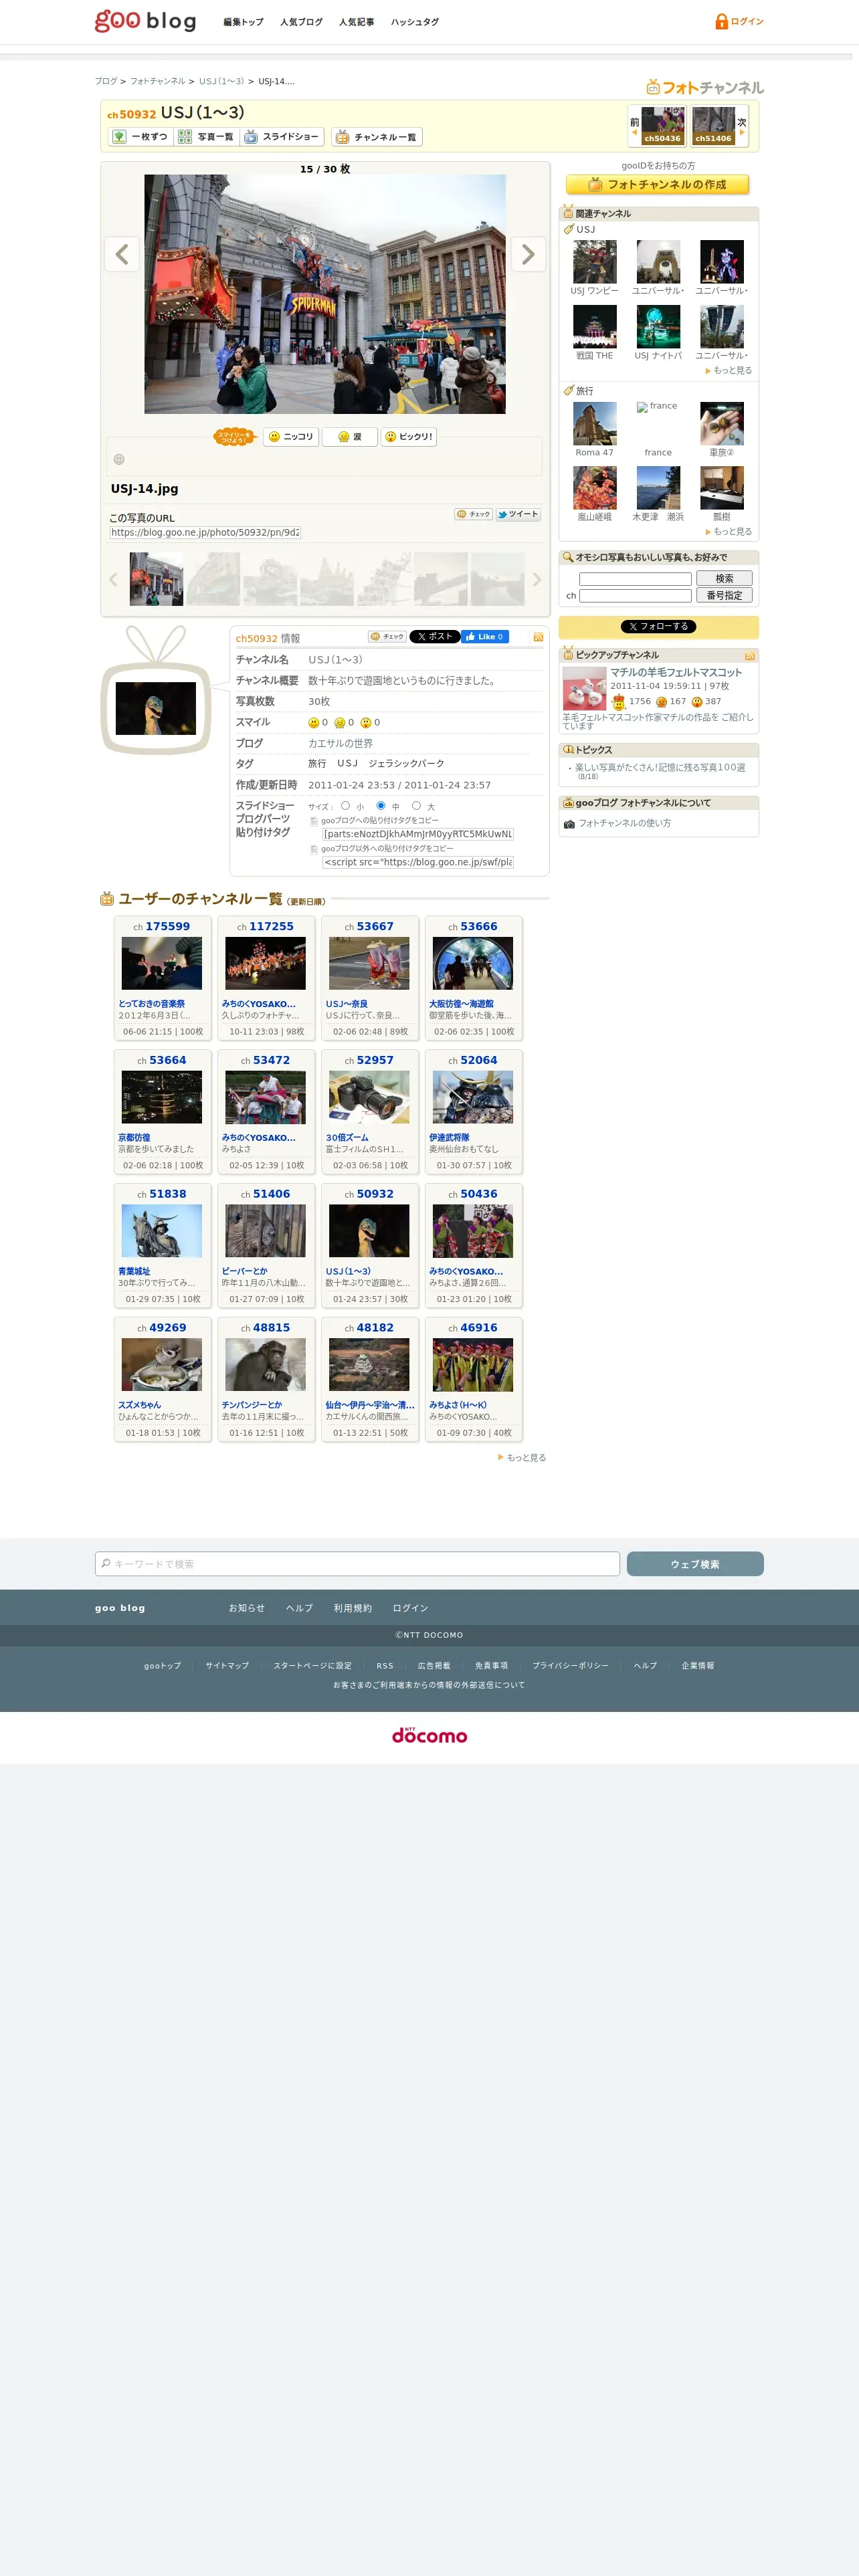This screenshot has width=859, height=2576.
Task: Open チャンネル一覧 list
Action: 377,137
